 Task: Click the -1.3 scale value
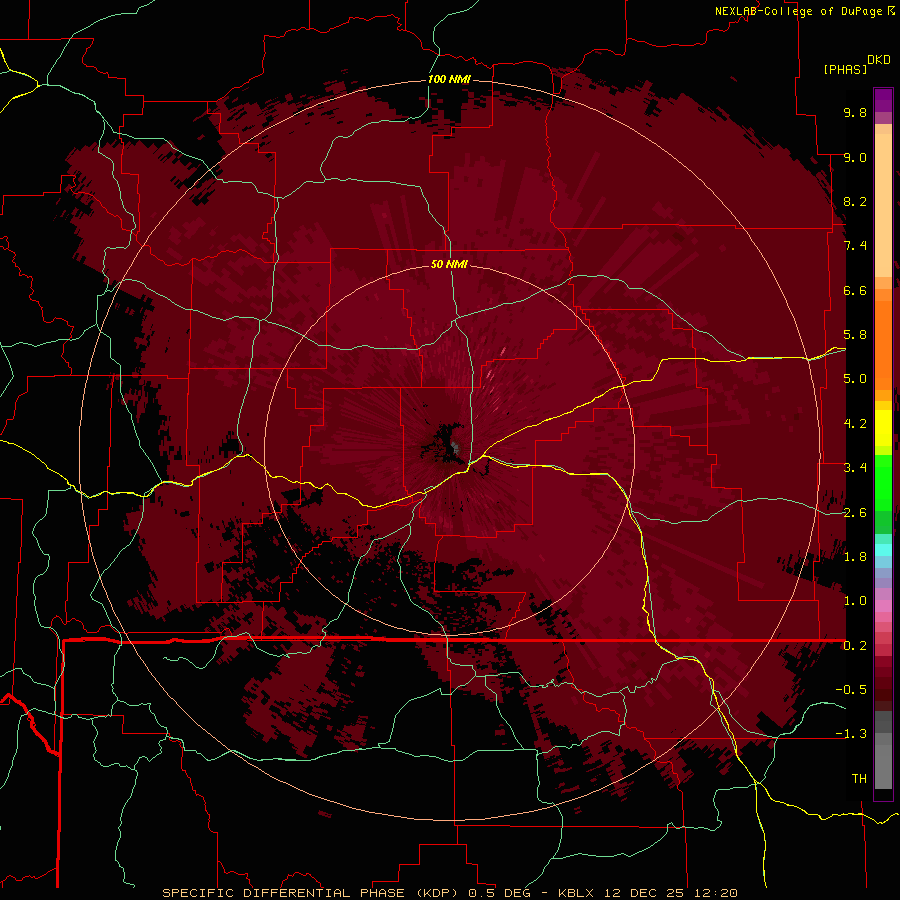click(x=851, y=734)
